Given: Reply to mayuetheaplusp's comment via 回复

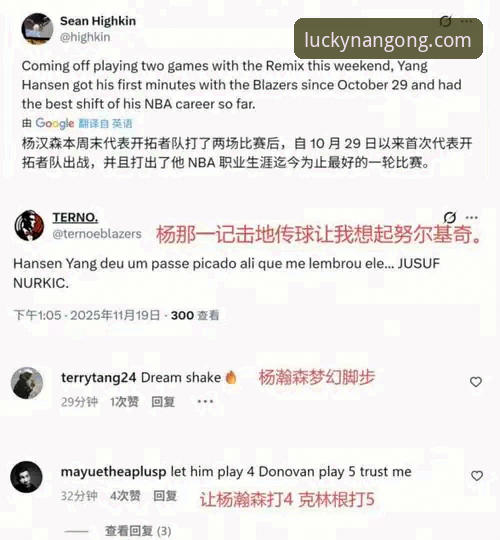Looking at the screenshot, I should point(165,496).
